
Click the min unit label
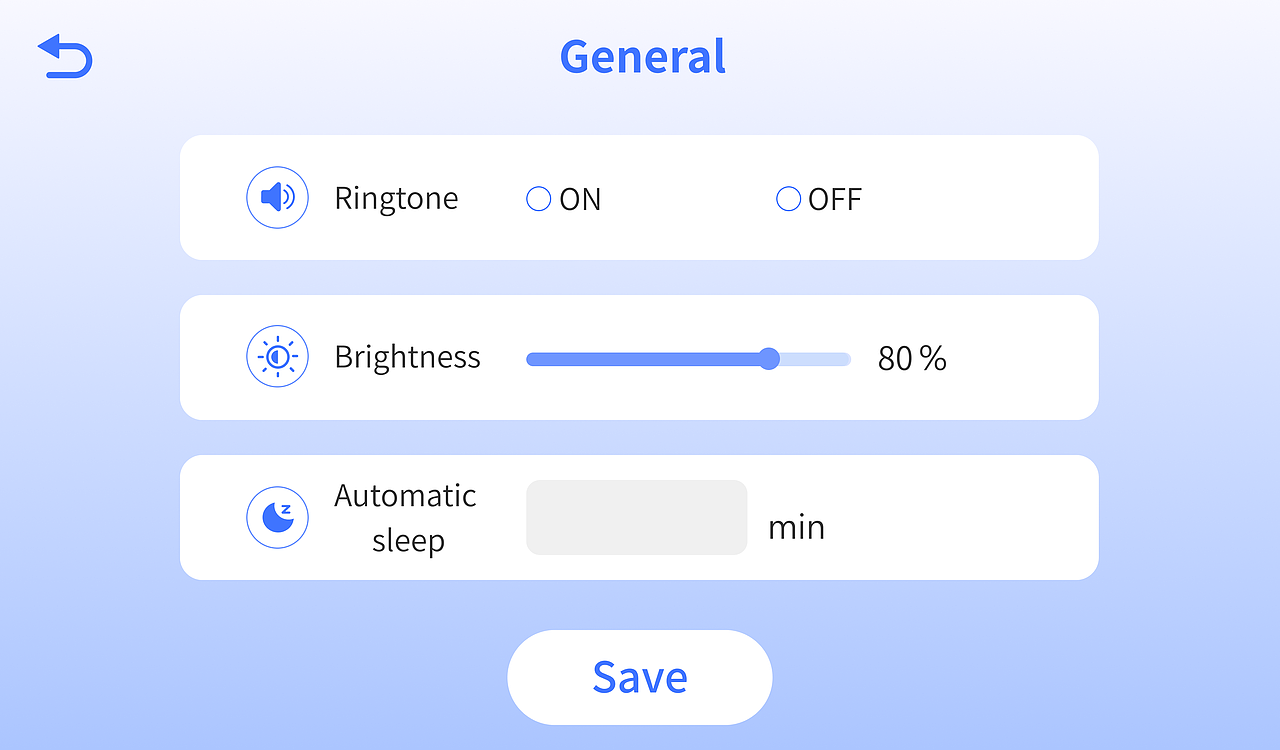click(x=796, y=527)
